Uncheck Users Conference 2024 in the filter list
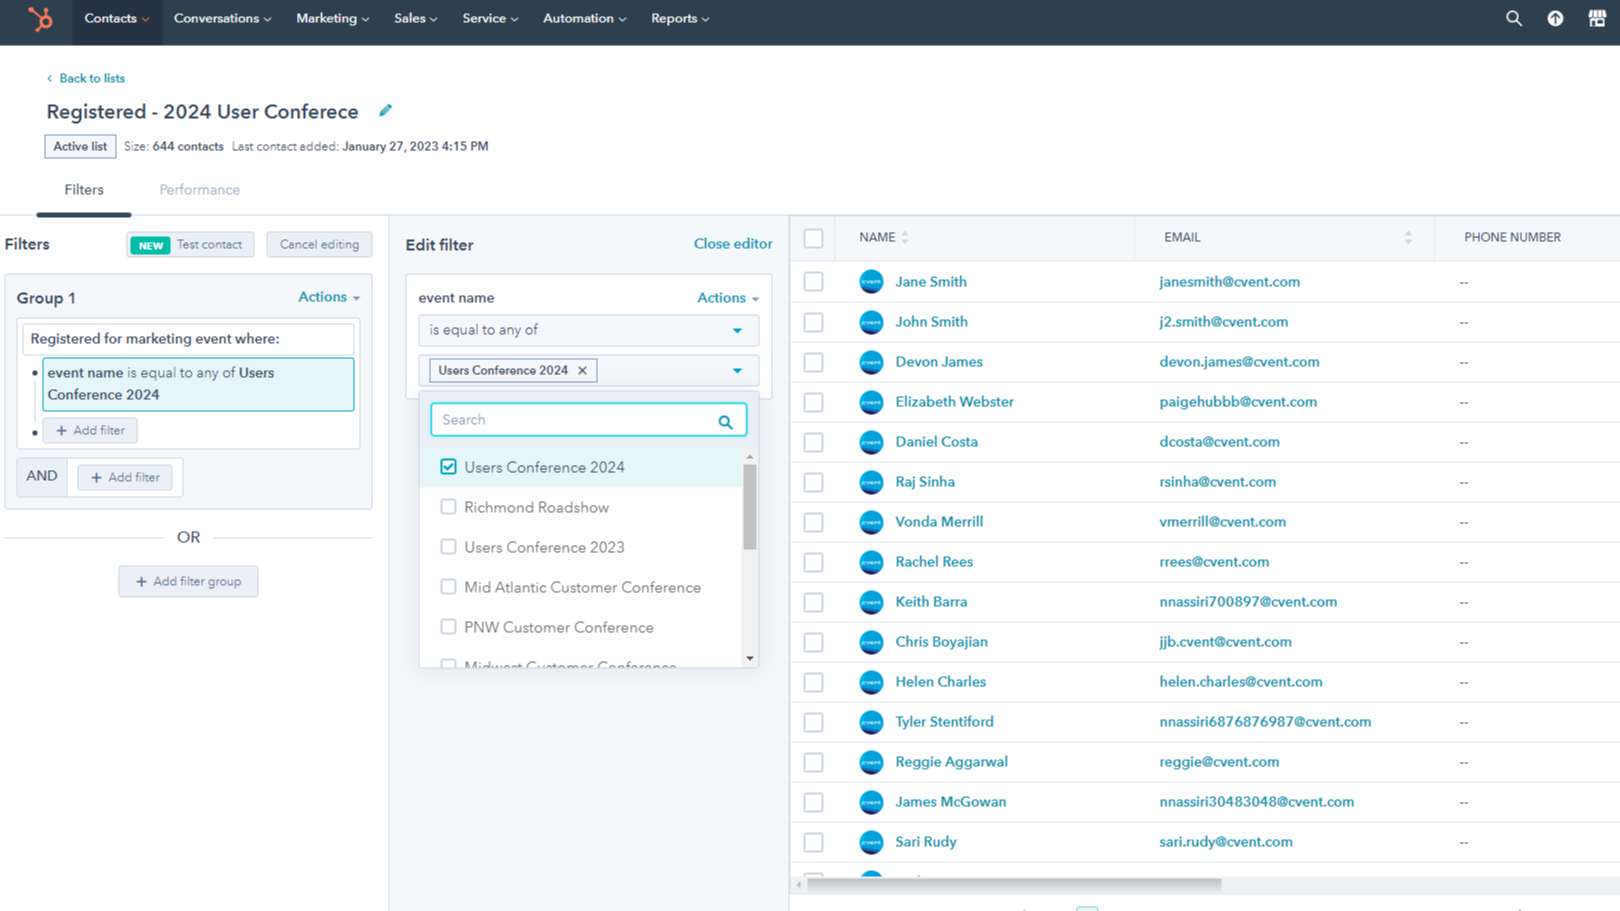This screenshot has width=1620, height=911. tap(448, 466)
